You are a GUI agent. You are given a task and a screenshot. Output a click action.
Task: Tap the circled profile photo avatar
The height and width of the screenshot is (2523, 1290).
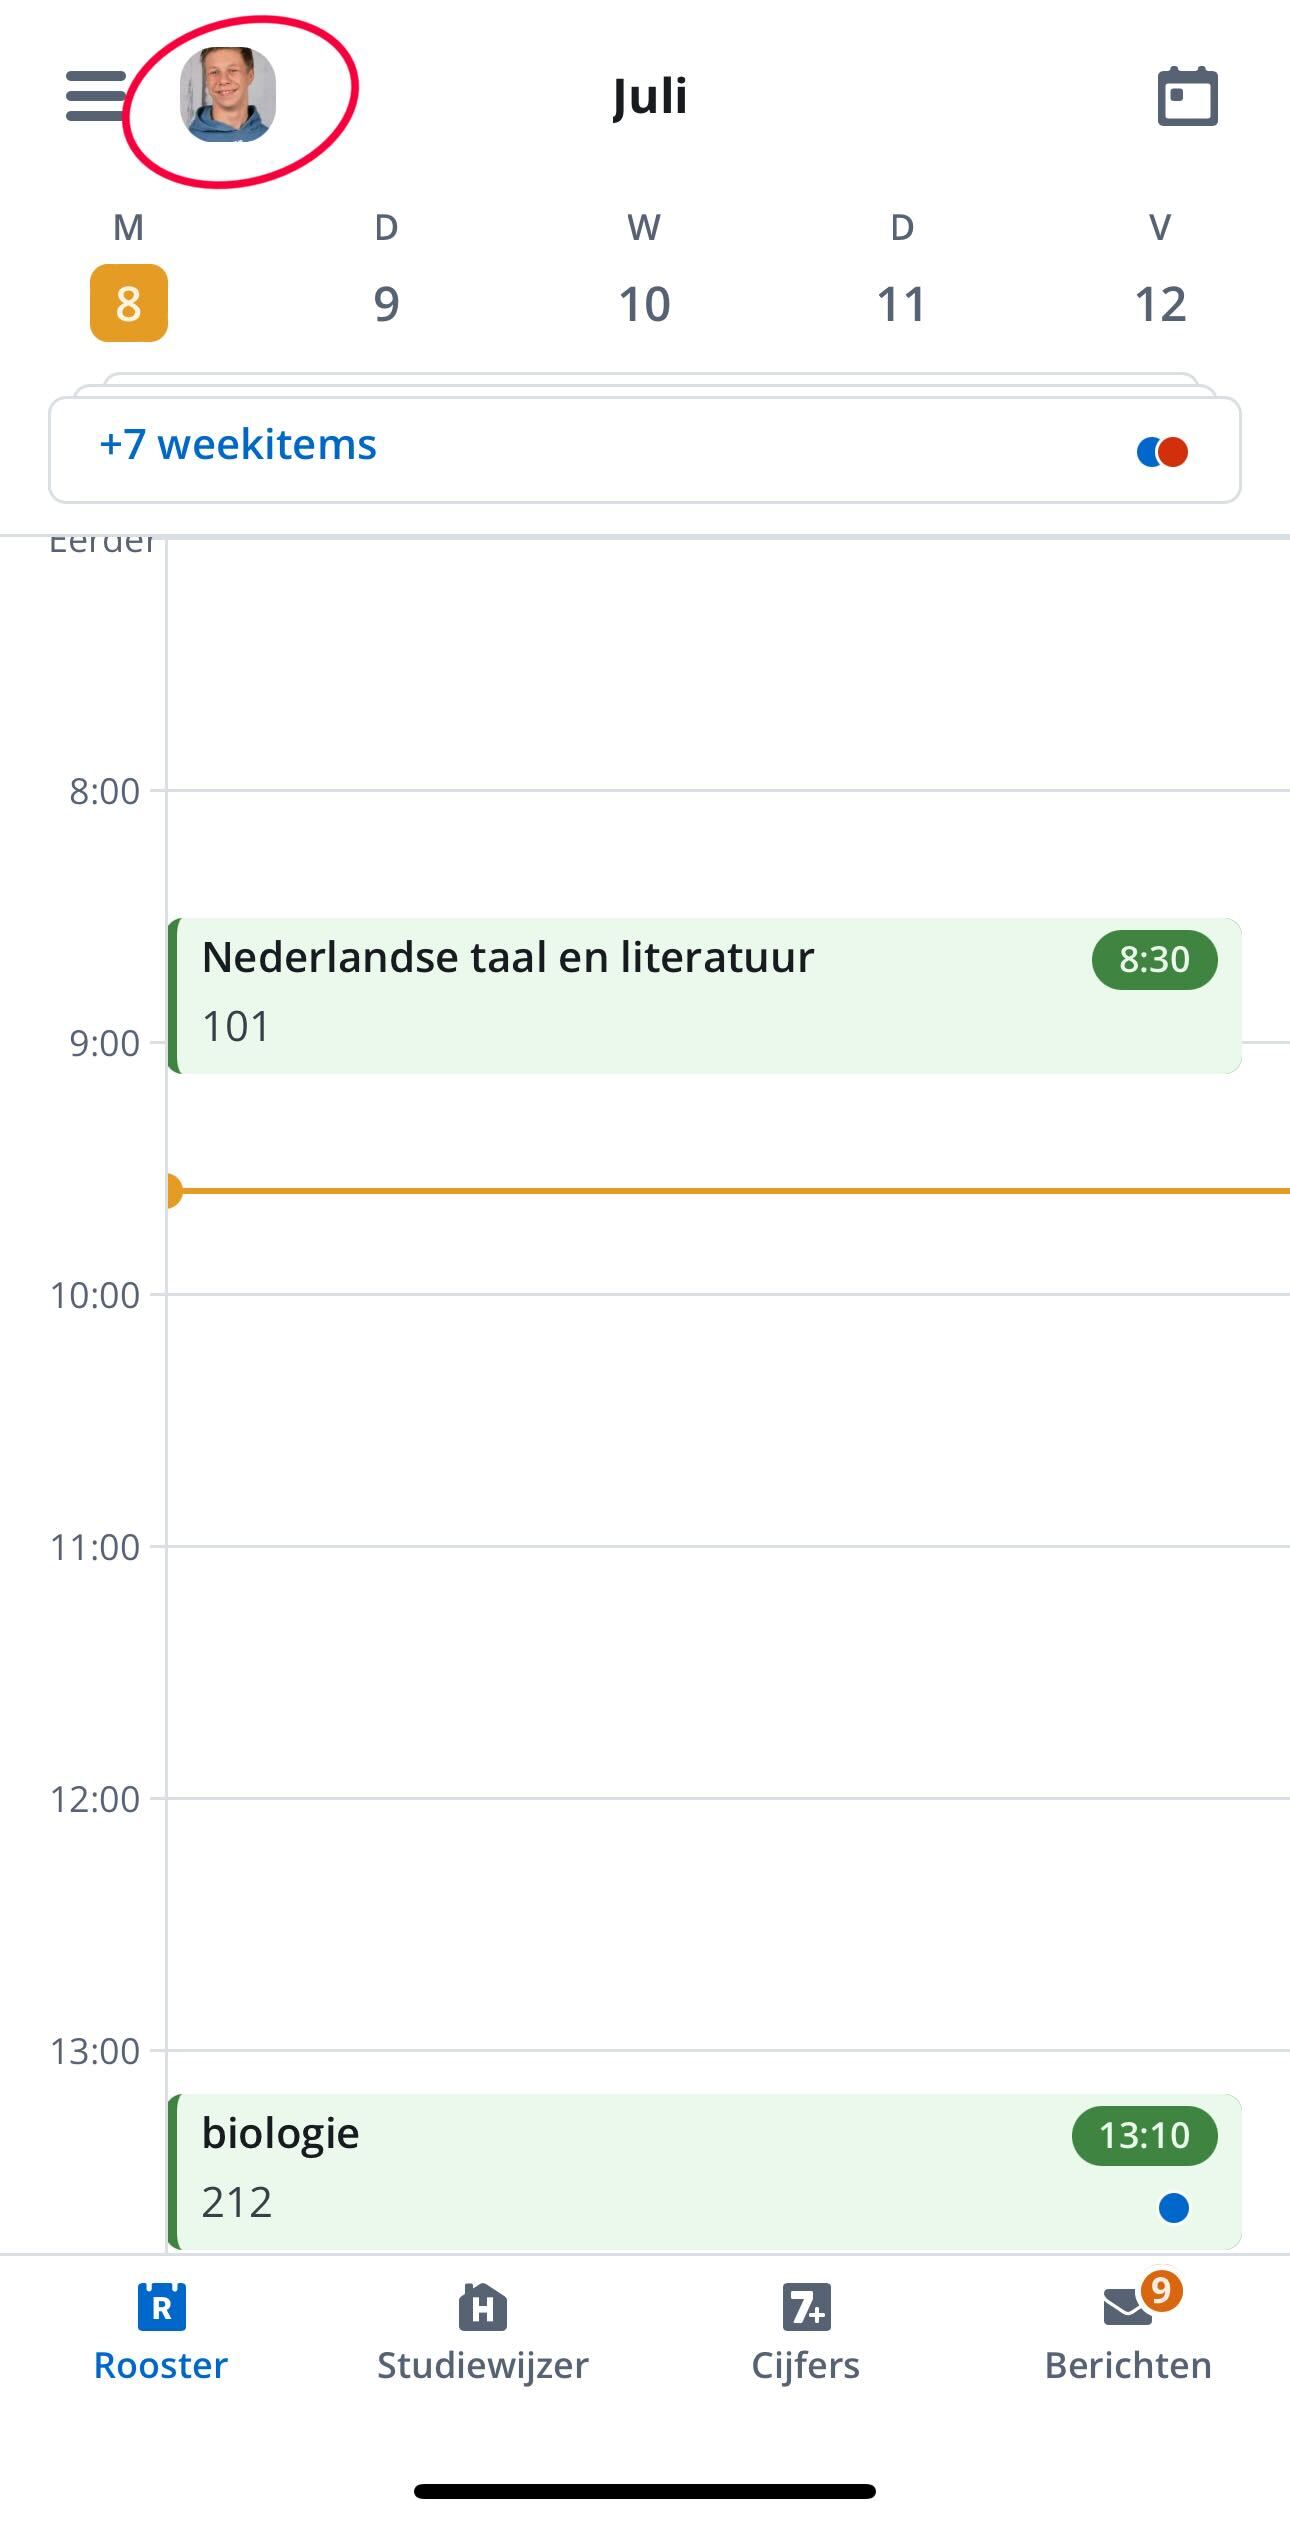(x=228, y=95)
